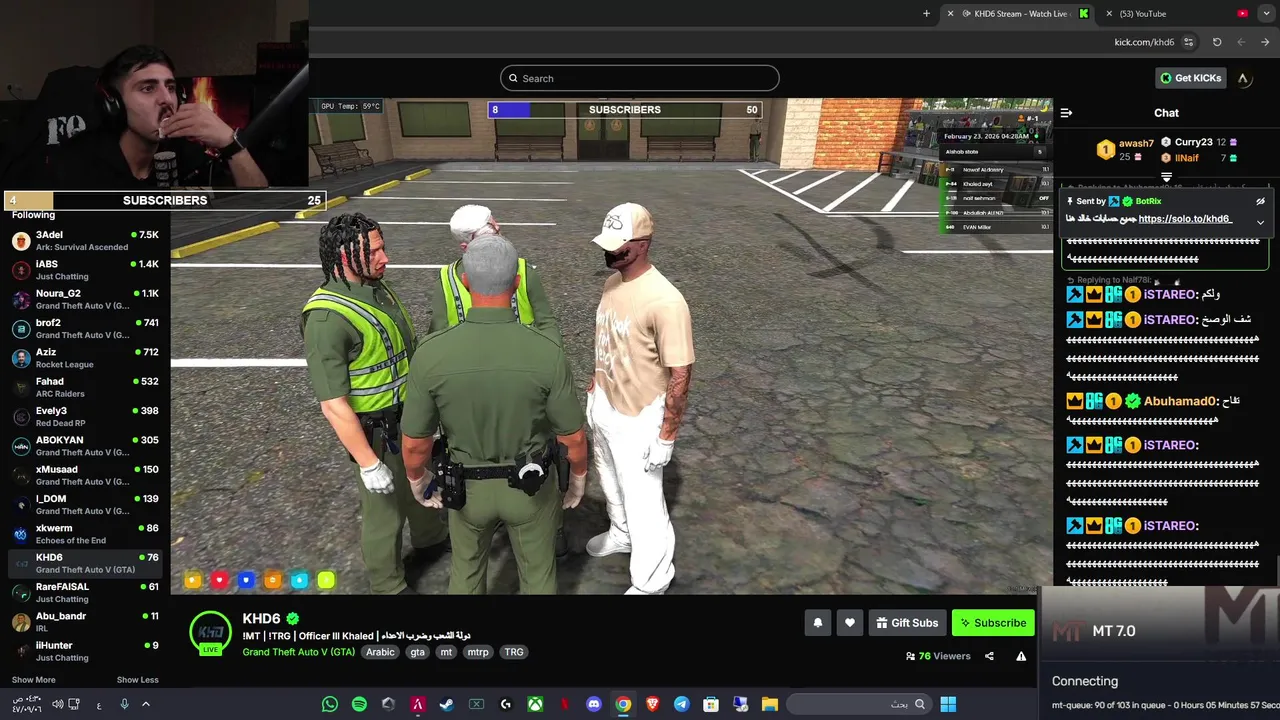1280x720 pixels.
Task: Open the Grand Theft Auto V (GTA) category link
Action: tap(298, 652)
